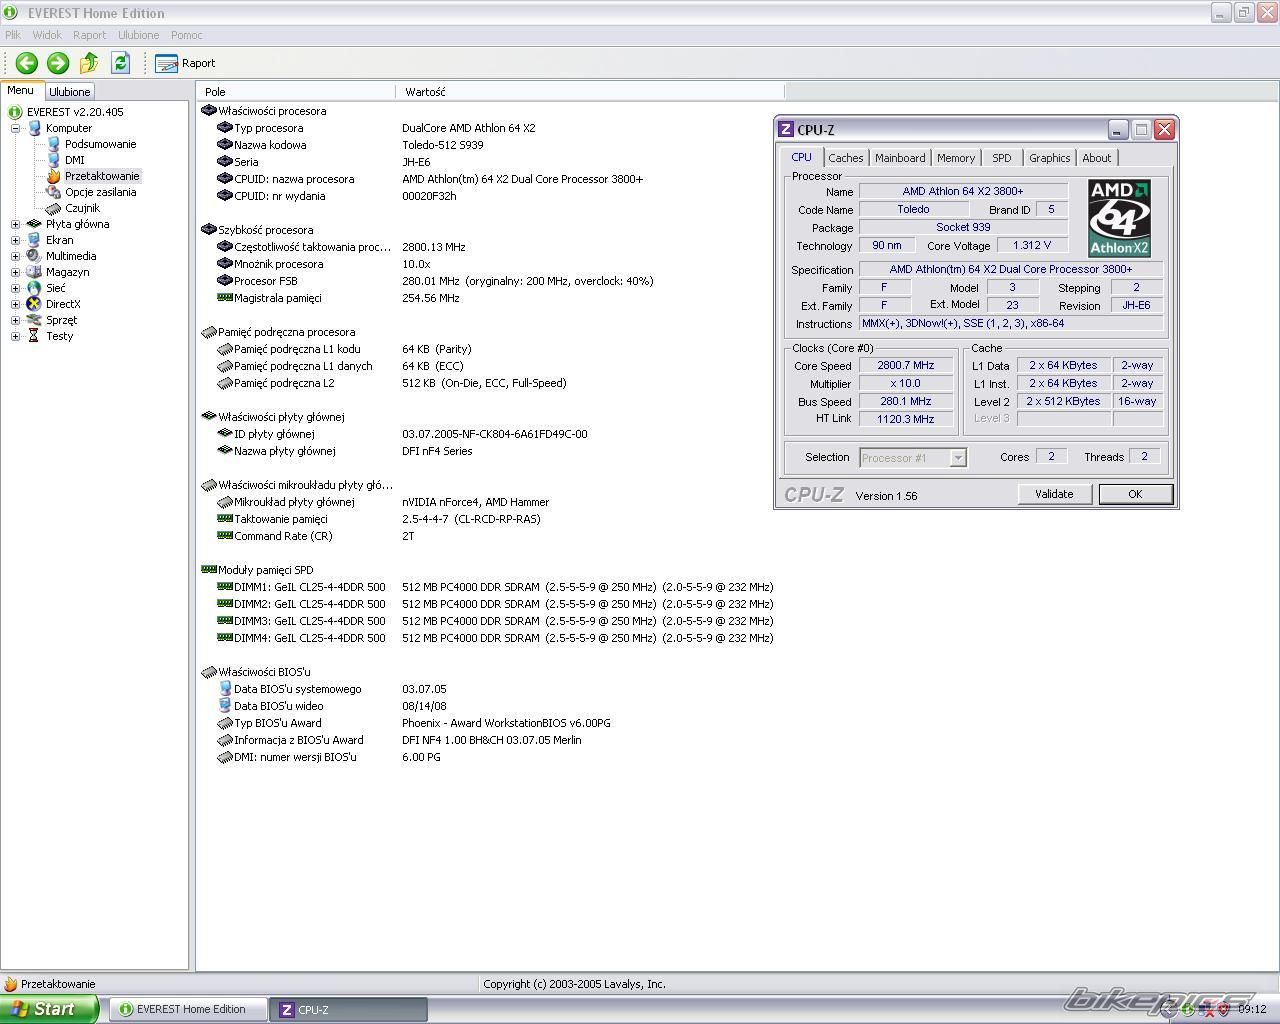The height and width of the screenshot is (1024, 1280).
Task: Open the Widok menu
Action: coord(47,35)
